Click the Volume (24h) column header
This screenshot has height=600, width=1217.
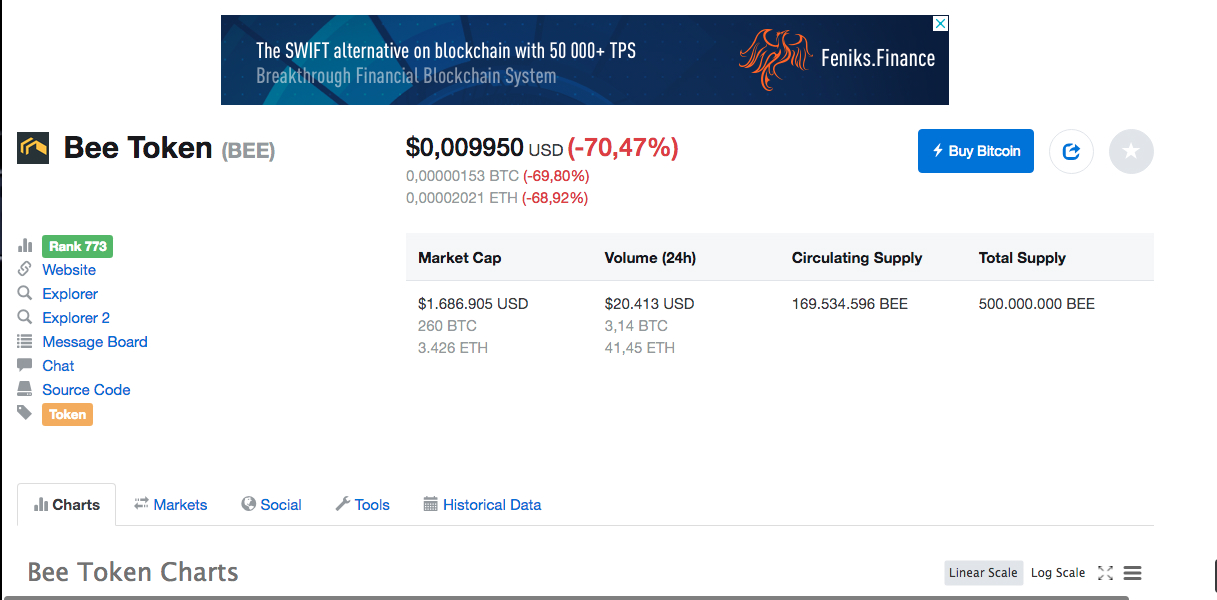pos(650,258)
